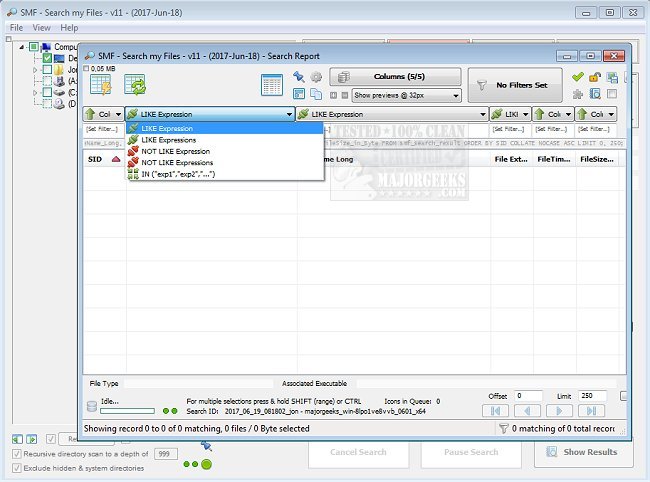650x482 pixels.
Task: Open the gear settings icon
Action: [316, 77]
